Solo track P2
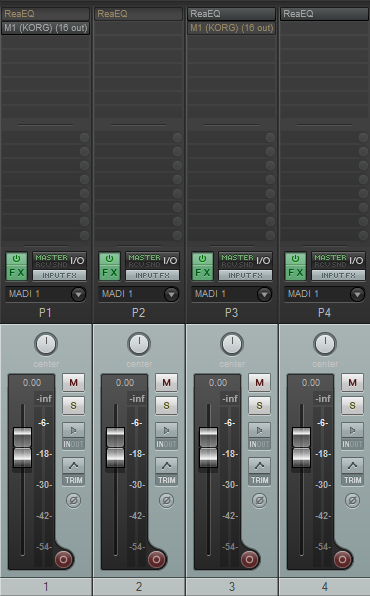The height and width of the screenshot is (596, 370). (166, 405)
